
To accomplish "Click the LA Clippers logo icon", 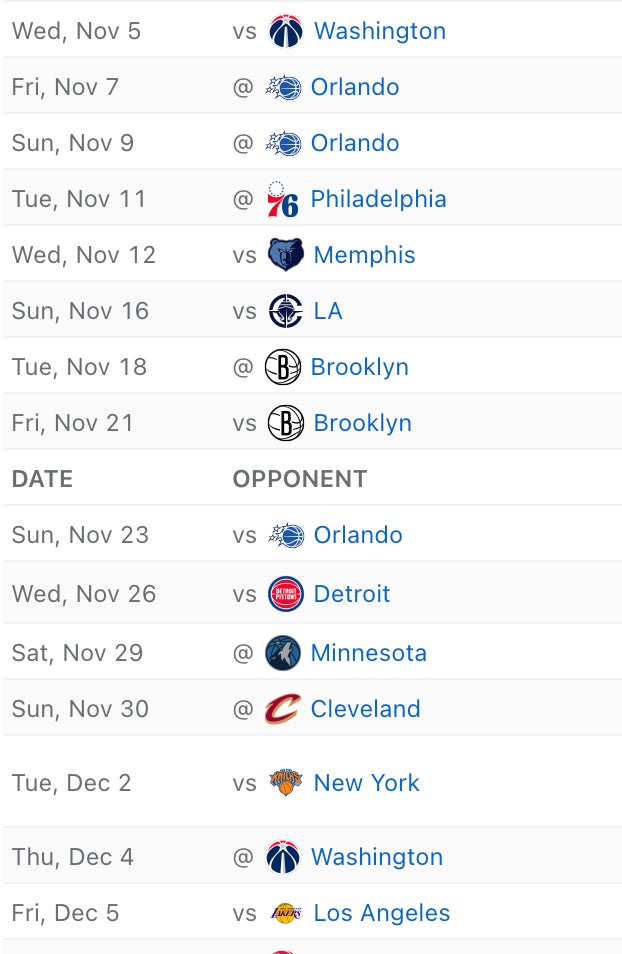I will (x=286, y=311).
